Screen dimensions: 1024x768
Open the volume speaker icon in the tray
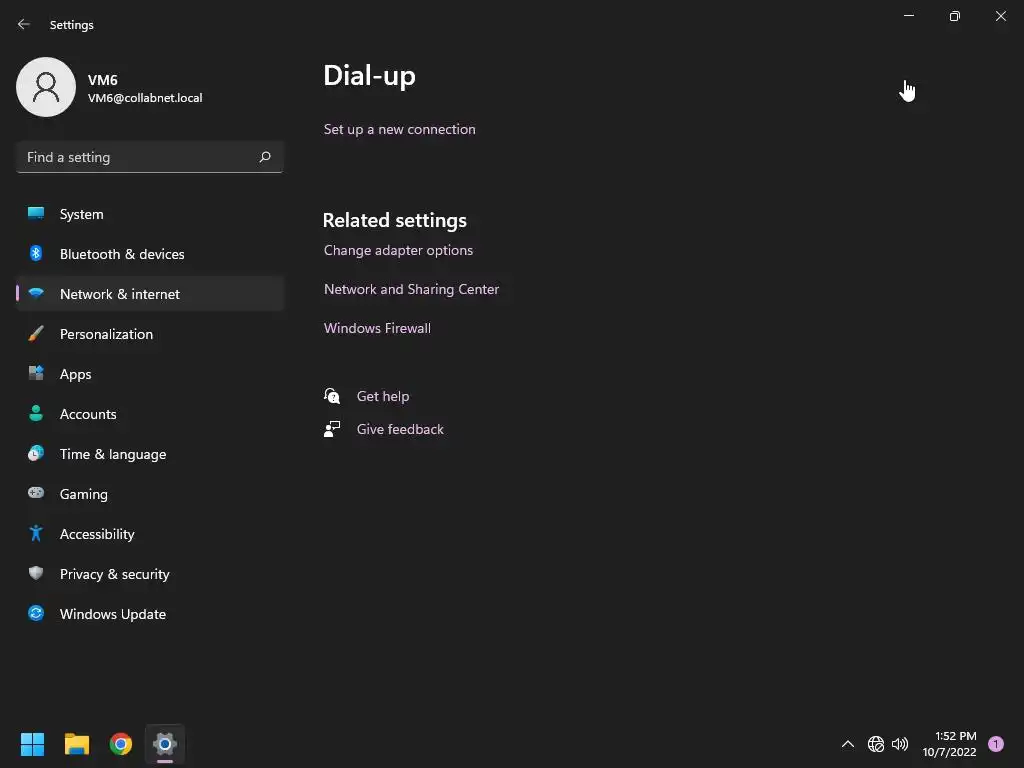pyautogui.click(x=900, y=744)
